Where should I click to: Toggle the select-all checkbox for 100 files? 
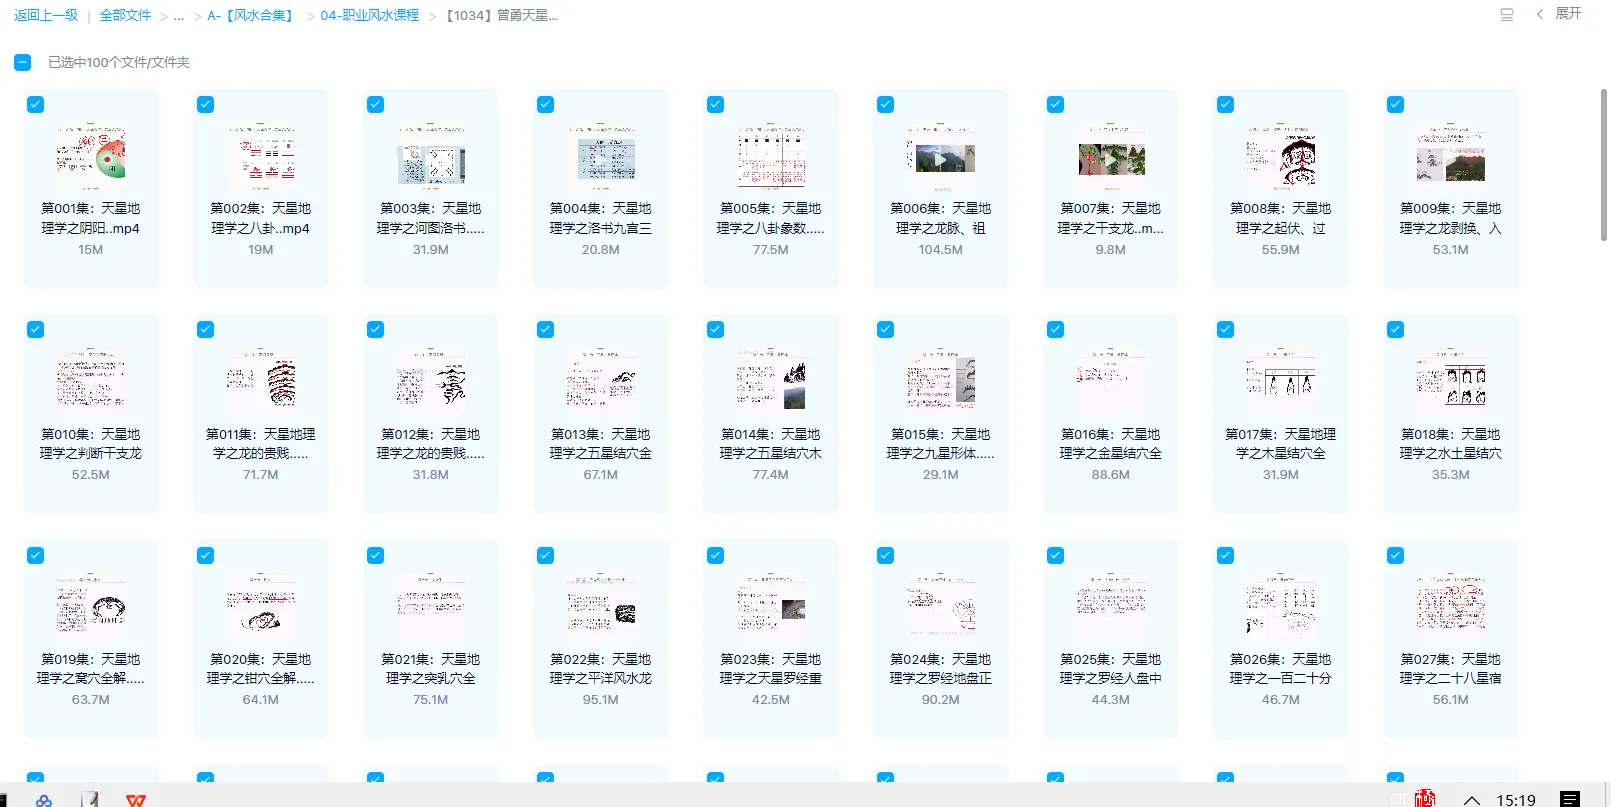pos(22,62)
